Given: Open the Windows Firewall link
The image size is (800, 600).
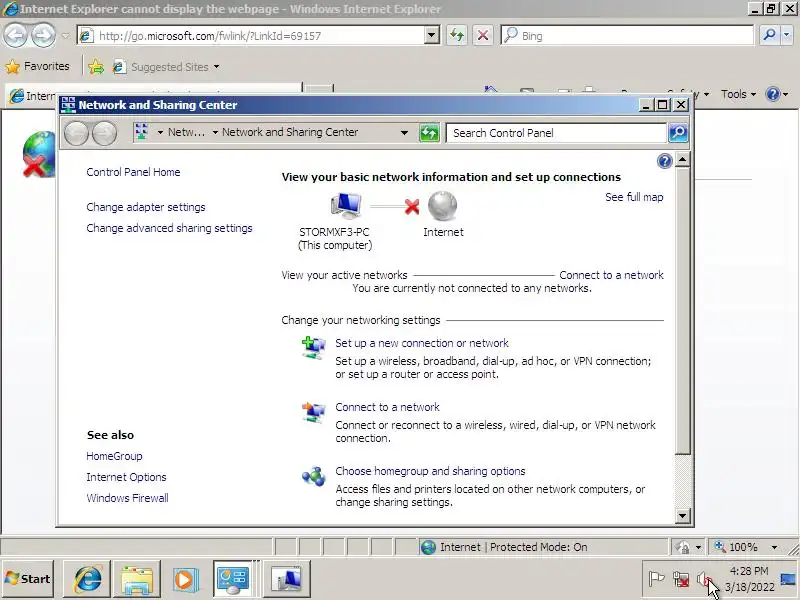Looking at the screenshot, I should [128, 498].
